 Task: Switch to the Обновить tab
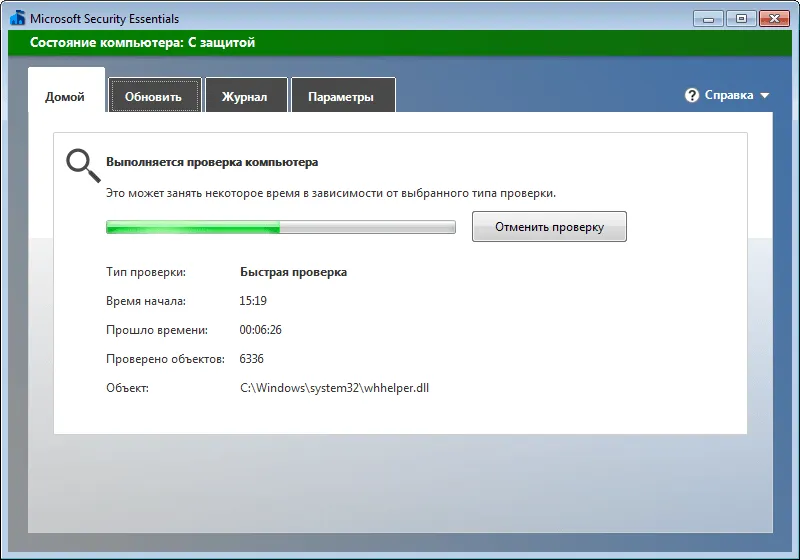pos(154,95)
